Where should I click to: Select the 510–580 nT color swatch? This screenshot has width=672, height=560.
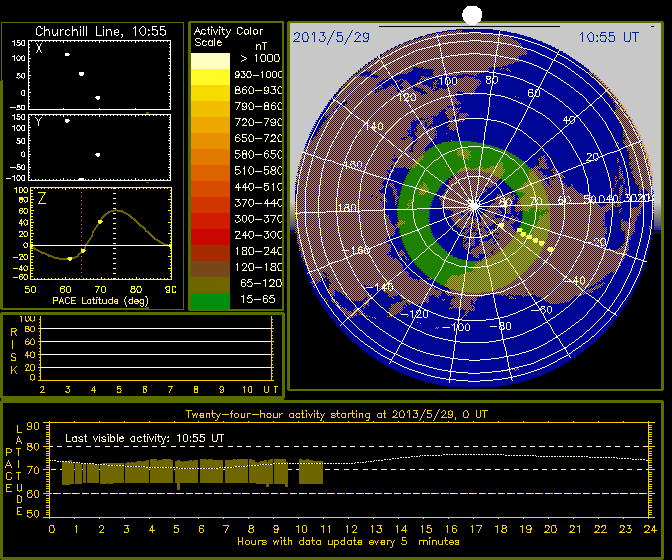coord(210,173)
